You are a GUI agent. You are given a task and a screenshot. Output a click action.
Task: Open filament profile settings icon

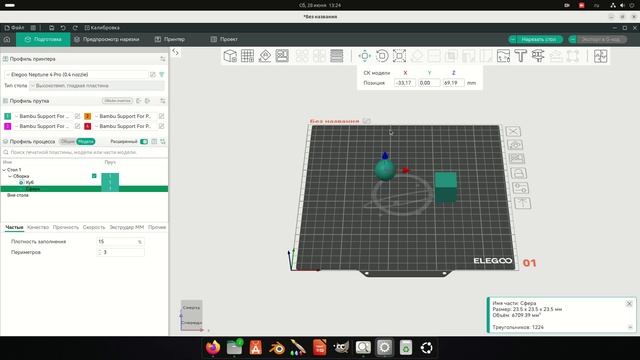pyautogui.click(x=163, y=101)
